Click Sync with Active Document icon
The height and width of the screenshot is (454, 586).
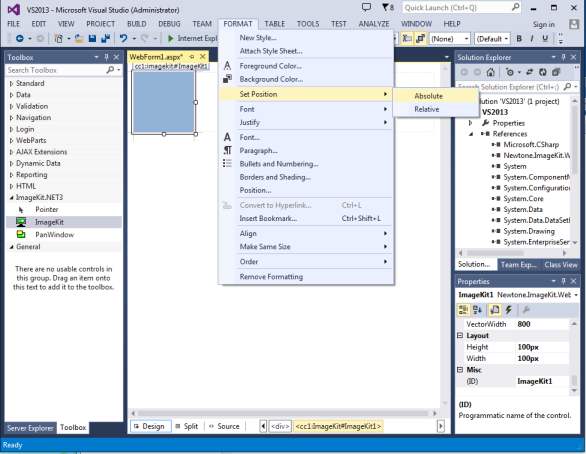(530, 72)
